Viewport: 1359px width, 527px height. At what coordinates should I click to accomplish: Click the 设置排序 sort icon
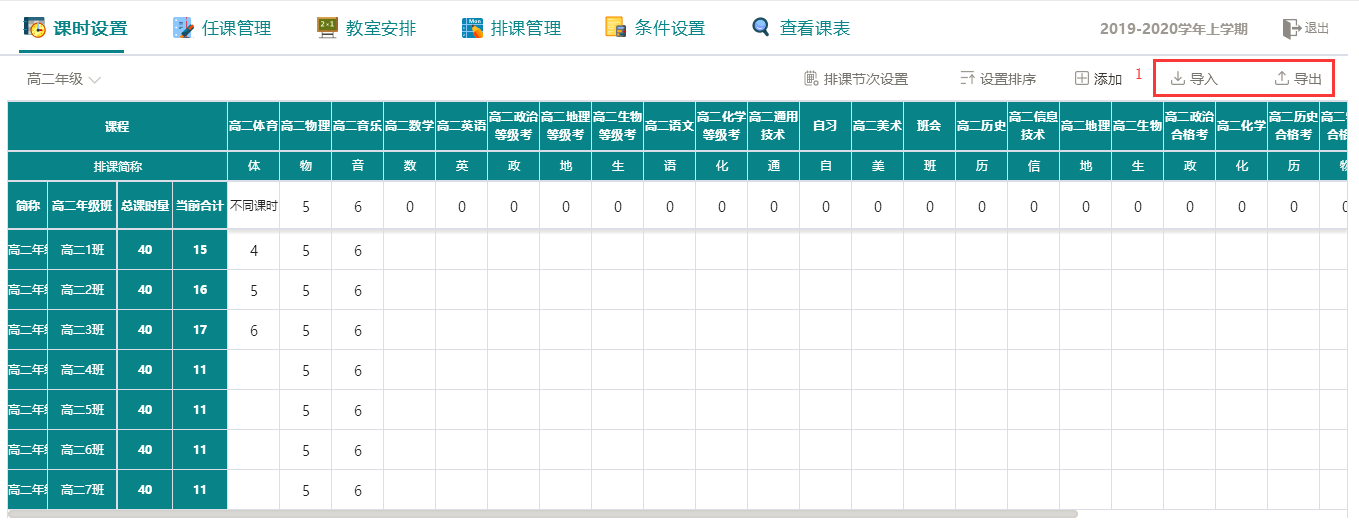tap(967, 78)
